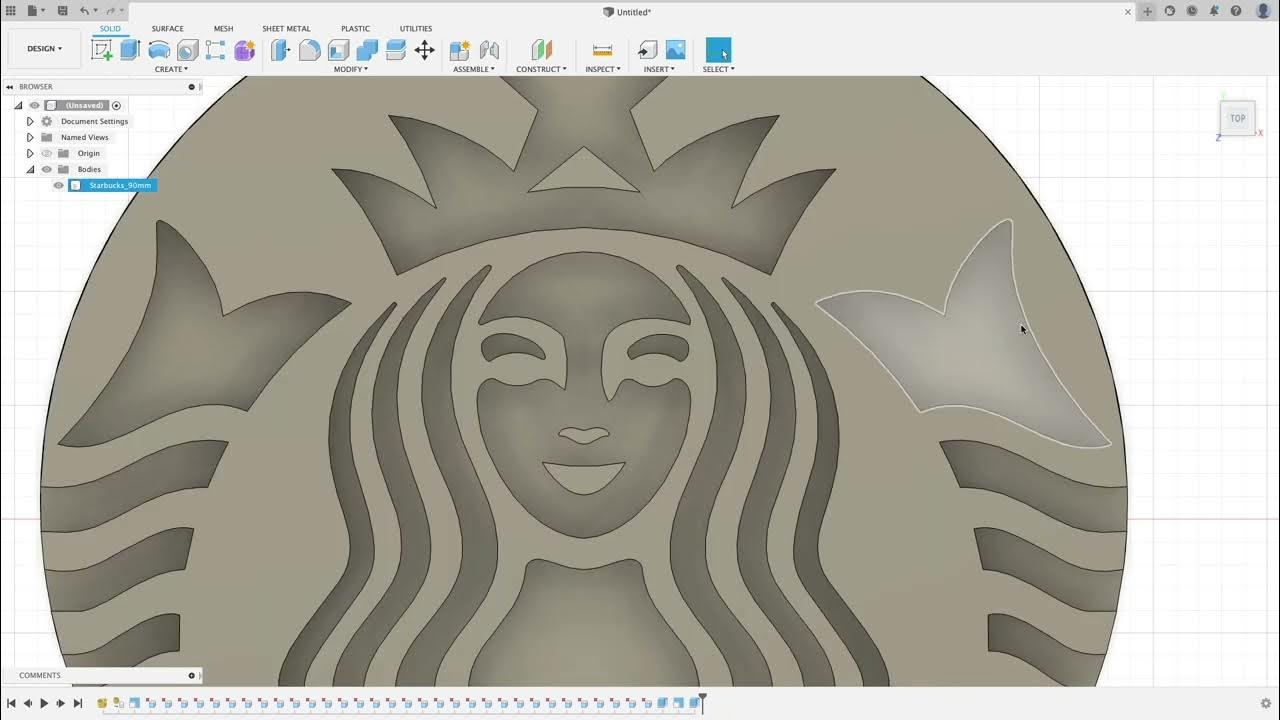Viewport: 1280px width, 720px height.
Task: Open the Select dropdown menu
Action: point(718,69)
